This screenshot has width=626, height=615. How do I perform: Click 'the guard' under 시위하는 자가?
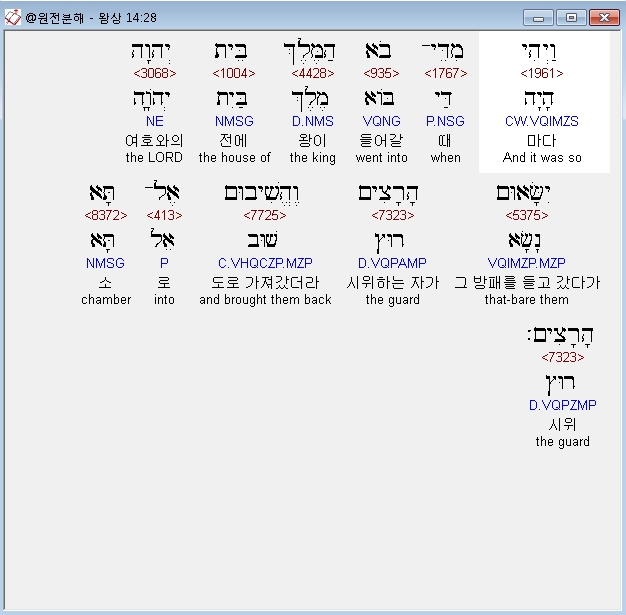tap(392, 300)
